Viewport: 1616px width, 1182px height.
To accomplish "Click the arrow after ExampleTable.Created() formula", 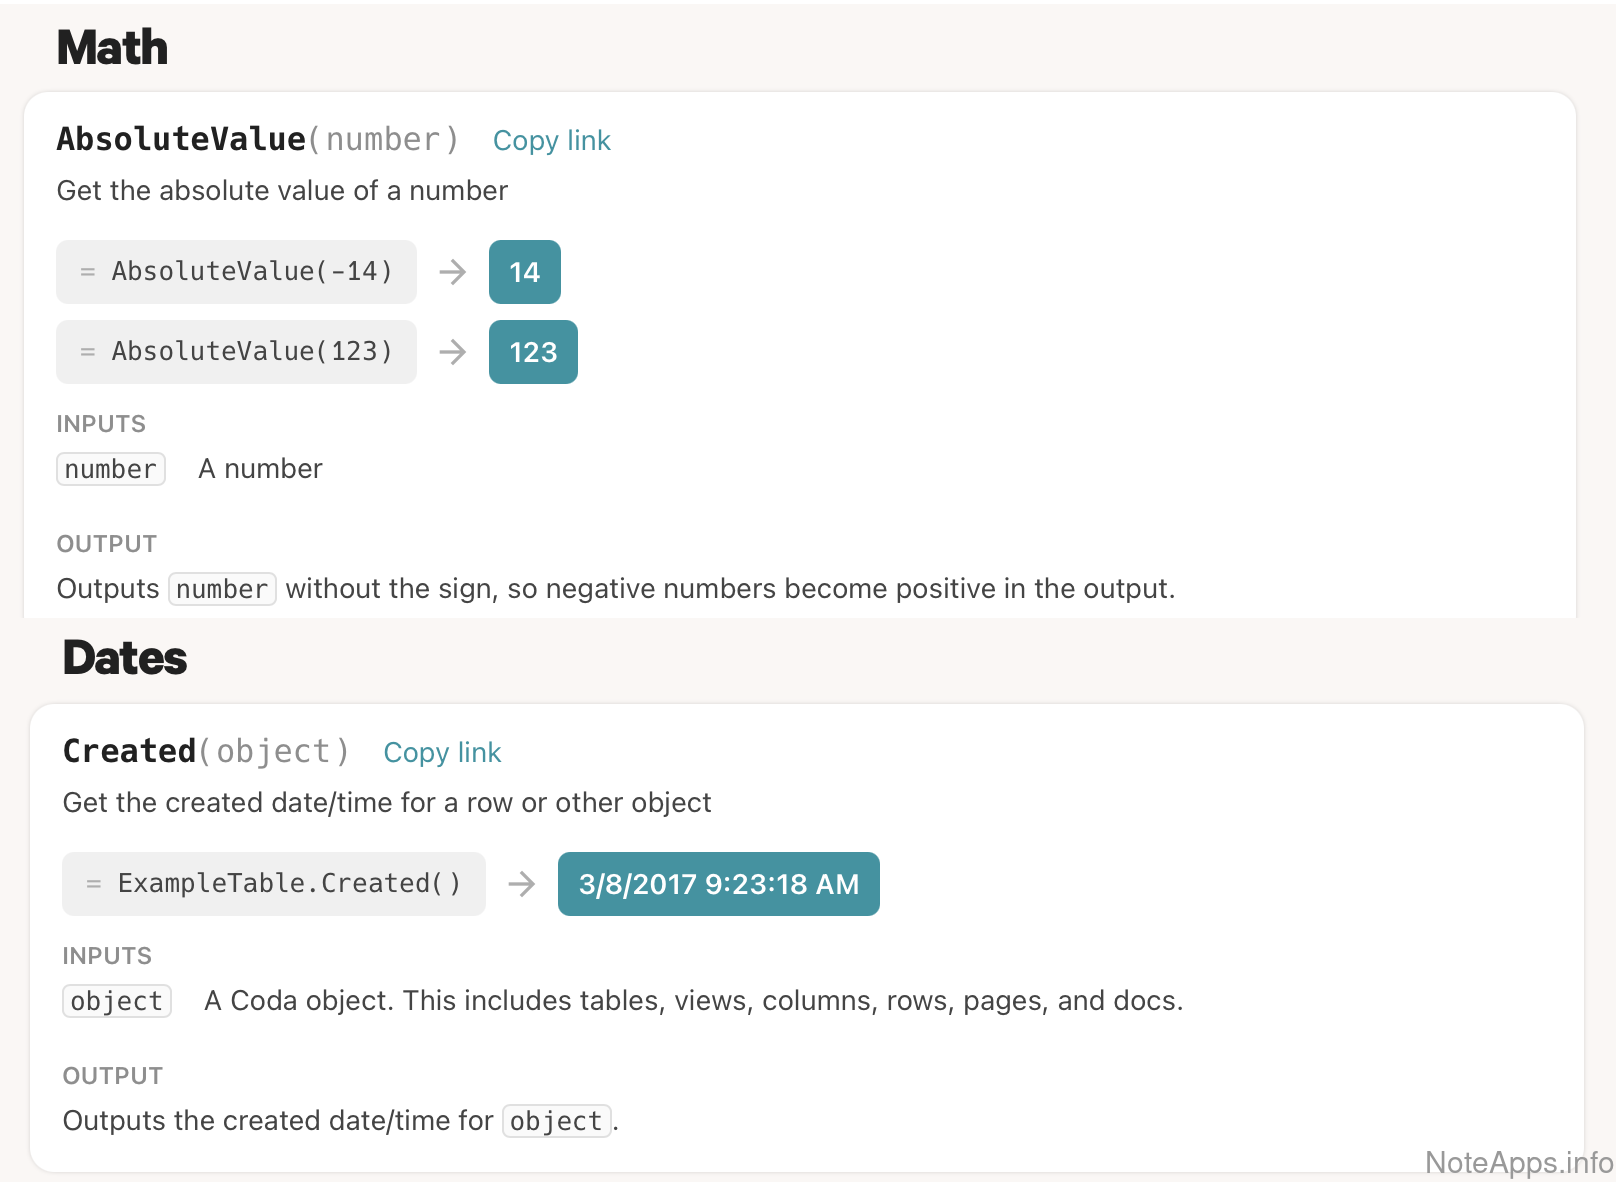I will tap(522, 884).
